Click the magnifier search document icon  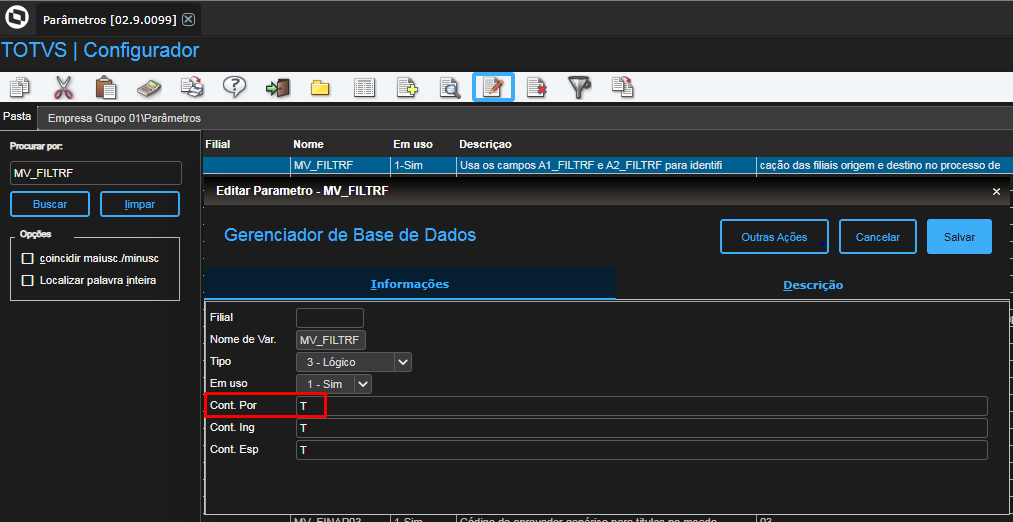450,87
